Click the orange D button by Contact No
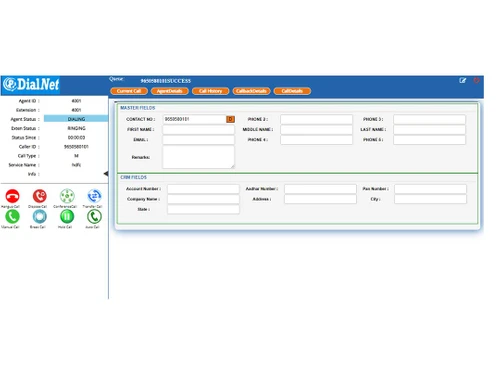 [230, 119]
